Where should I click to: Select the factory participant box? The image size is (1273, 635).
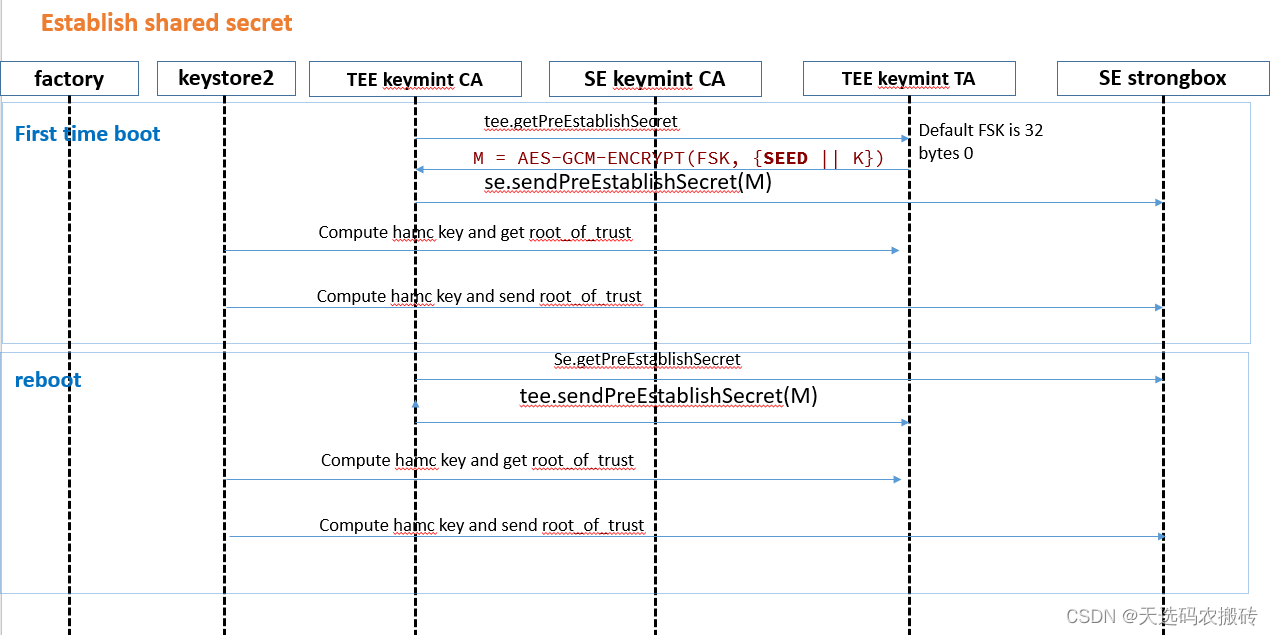(69, 78)
